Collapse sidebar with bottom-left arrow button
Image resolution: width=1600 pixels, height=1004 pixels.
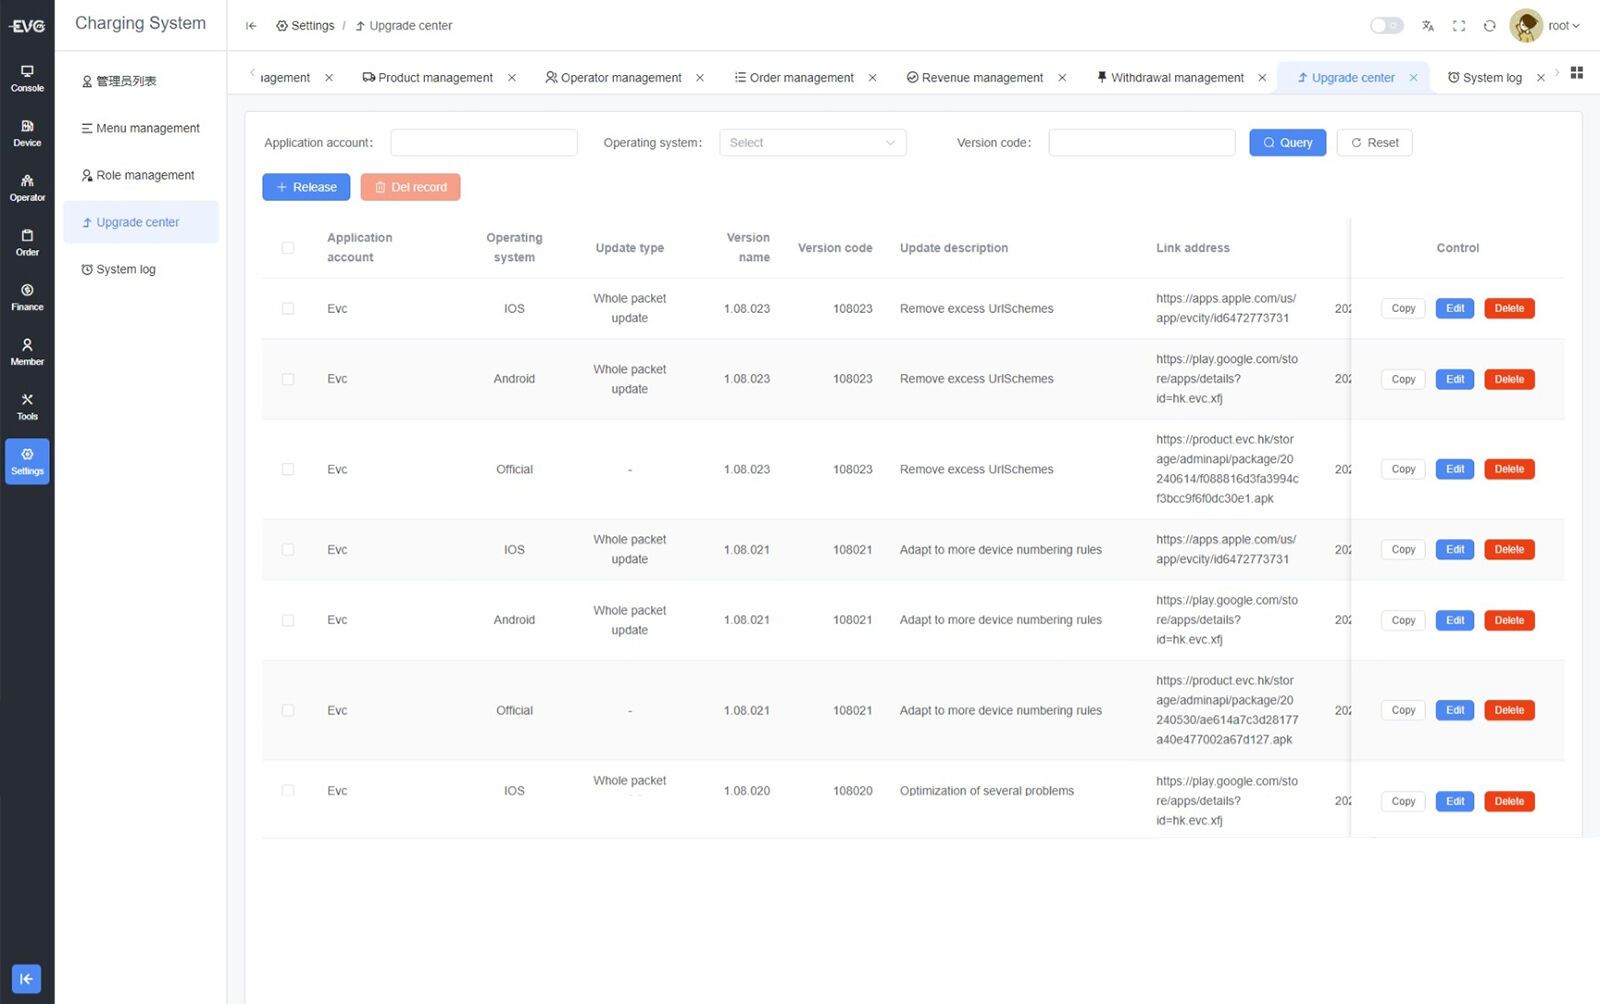[26, 979]
